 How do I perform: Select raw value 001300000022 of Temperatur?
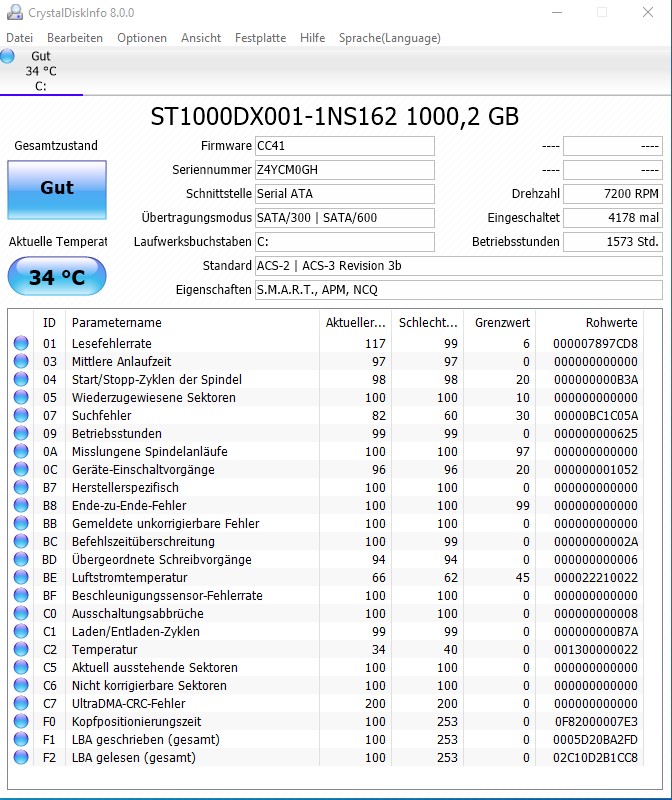click(595, 649)
